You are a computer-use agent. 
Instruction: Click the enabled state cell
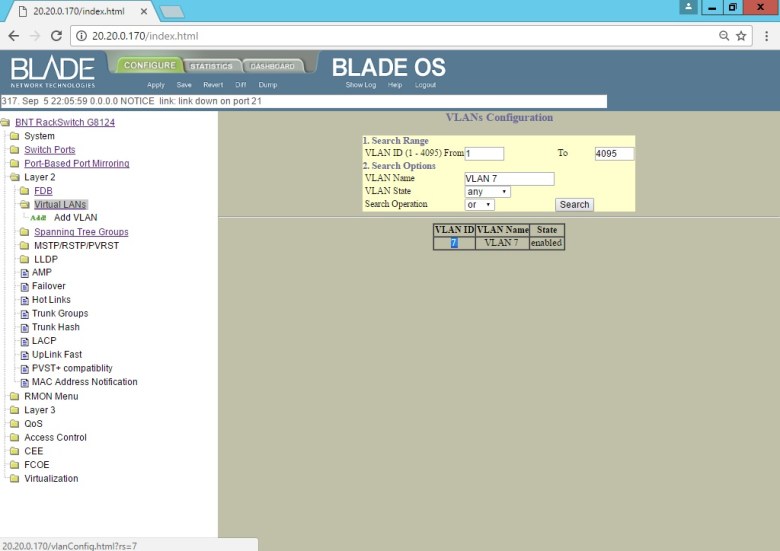click(x=546, y=243)
